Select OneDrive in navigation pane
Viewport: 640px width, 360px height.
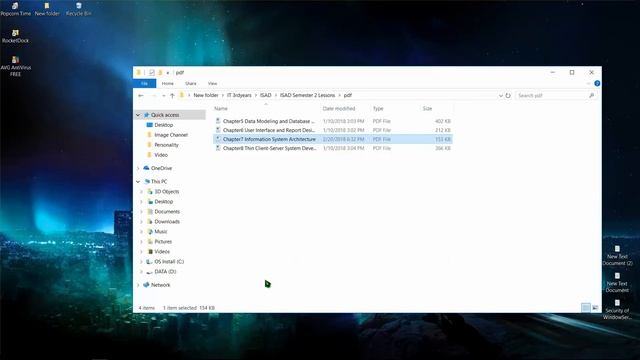click(161, 168)
